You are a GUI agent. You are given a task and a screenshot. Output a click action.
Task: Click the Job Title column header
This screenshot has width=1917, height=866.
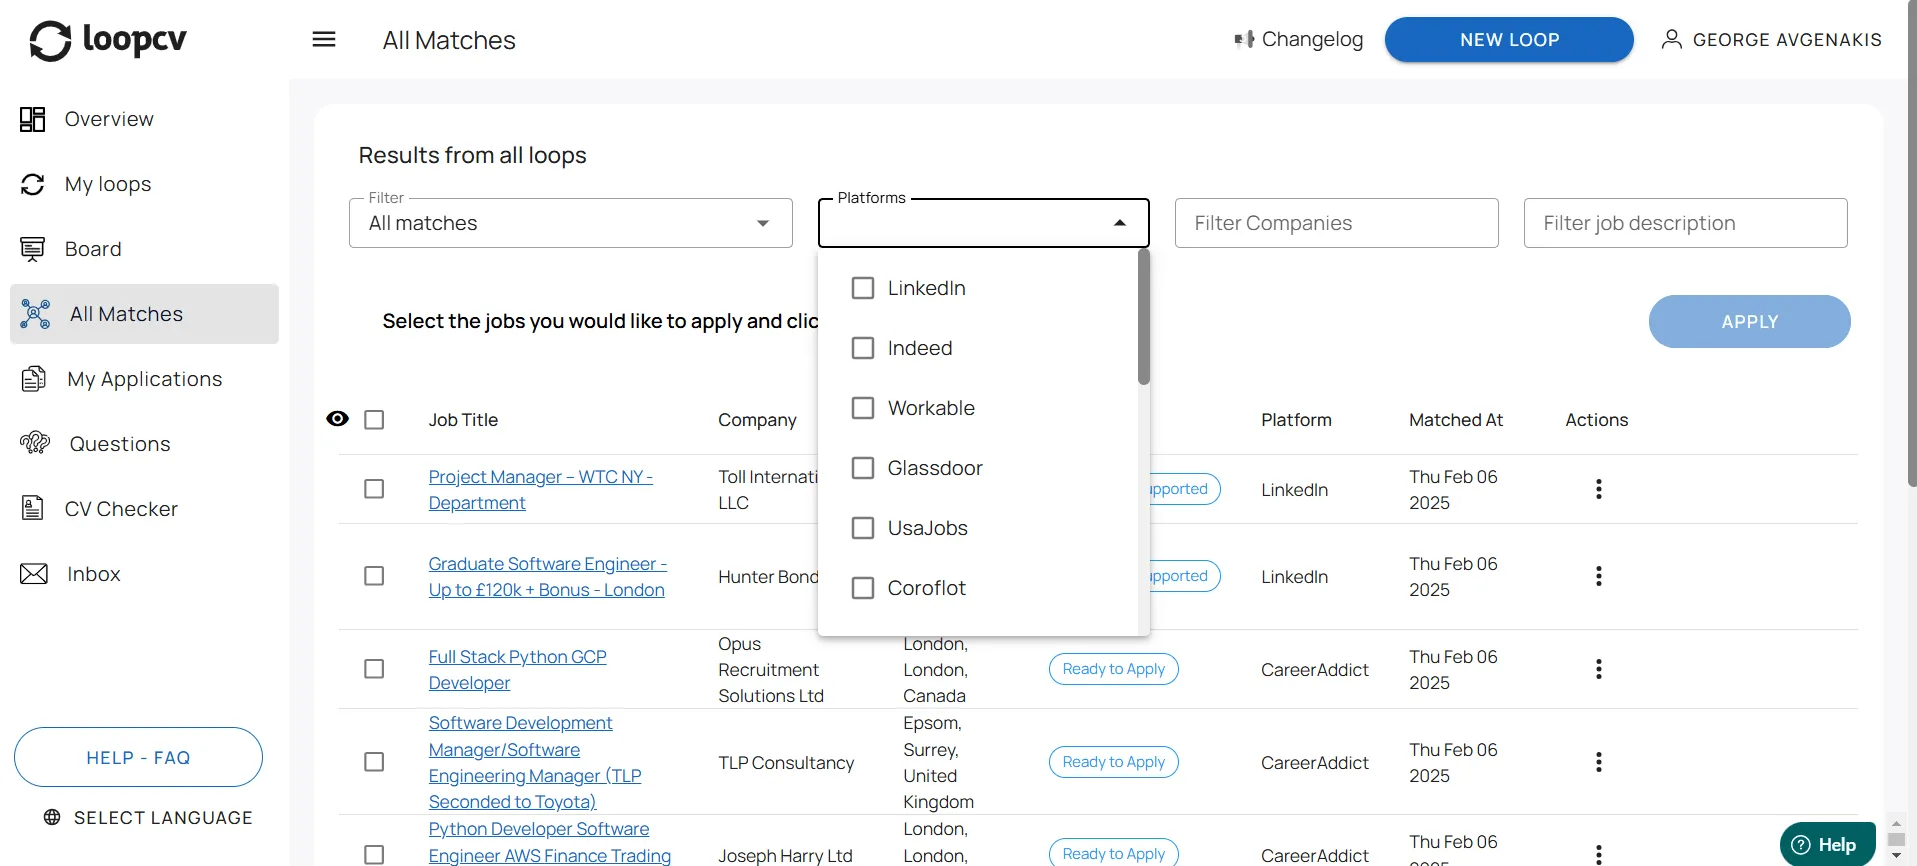[463, 420]
